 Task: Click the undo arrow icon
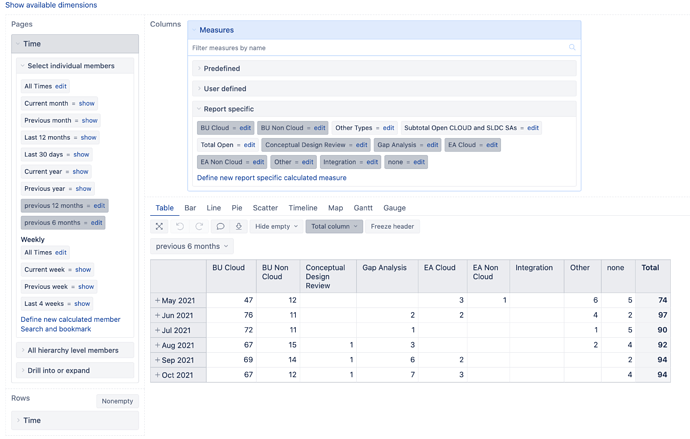[x=180, y=226]
